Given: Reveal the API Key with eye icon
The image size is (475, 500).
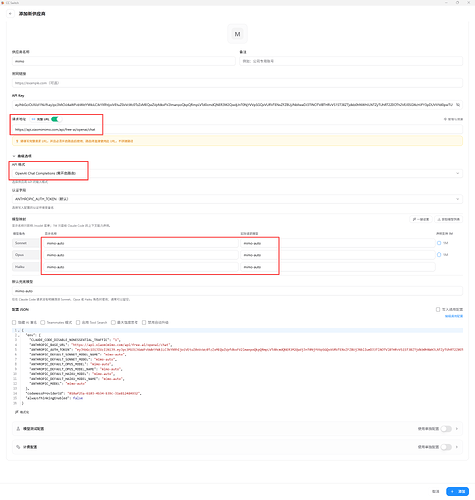Looking at the screenshot, I should pos(458,105).
